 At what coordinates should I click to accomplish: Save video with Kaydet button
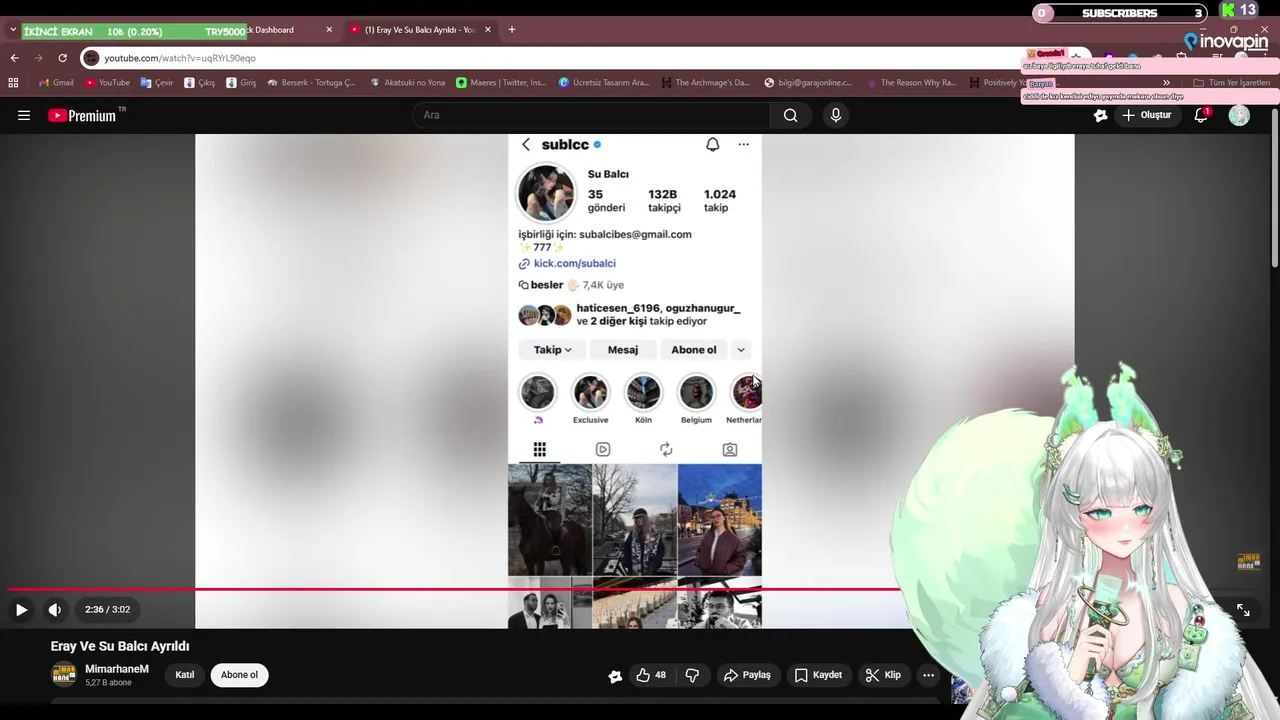[817, 675]
